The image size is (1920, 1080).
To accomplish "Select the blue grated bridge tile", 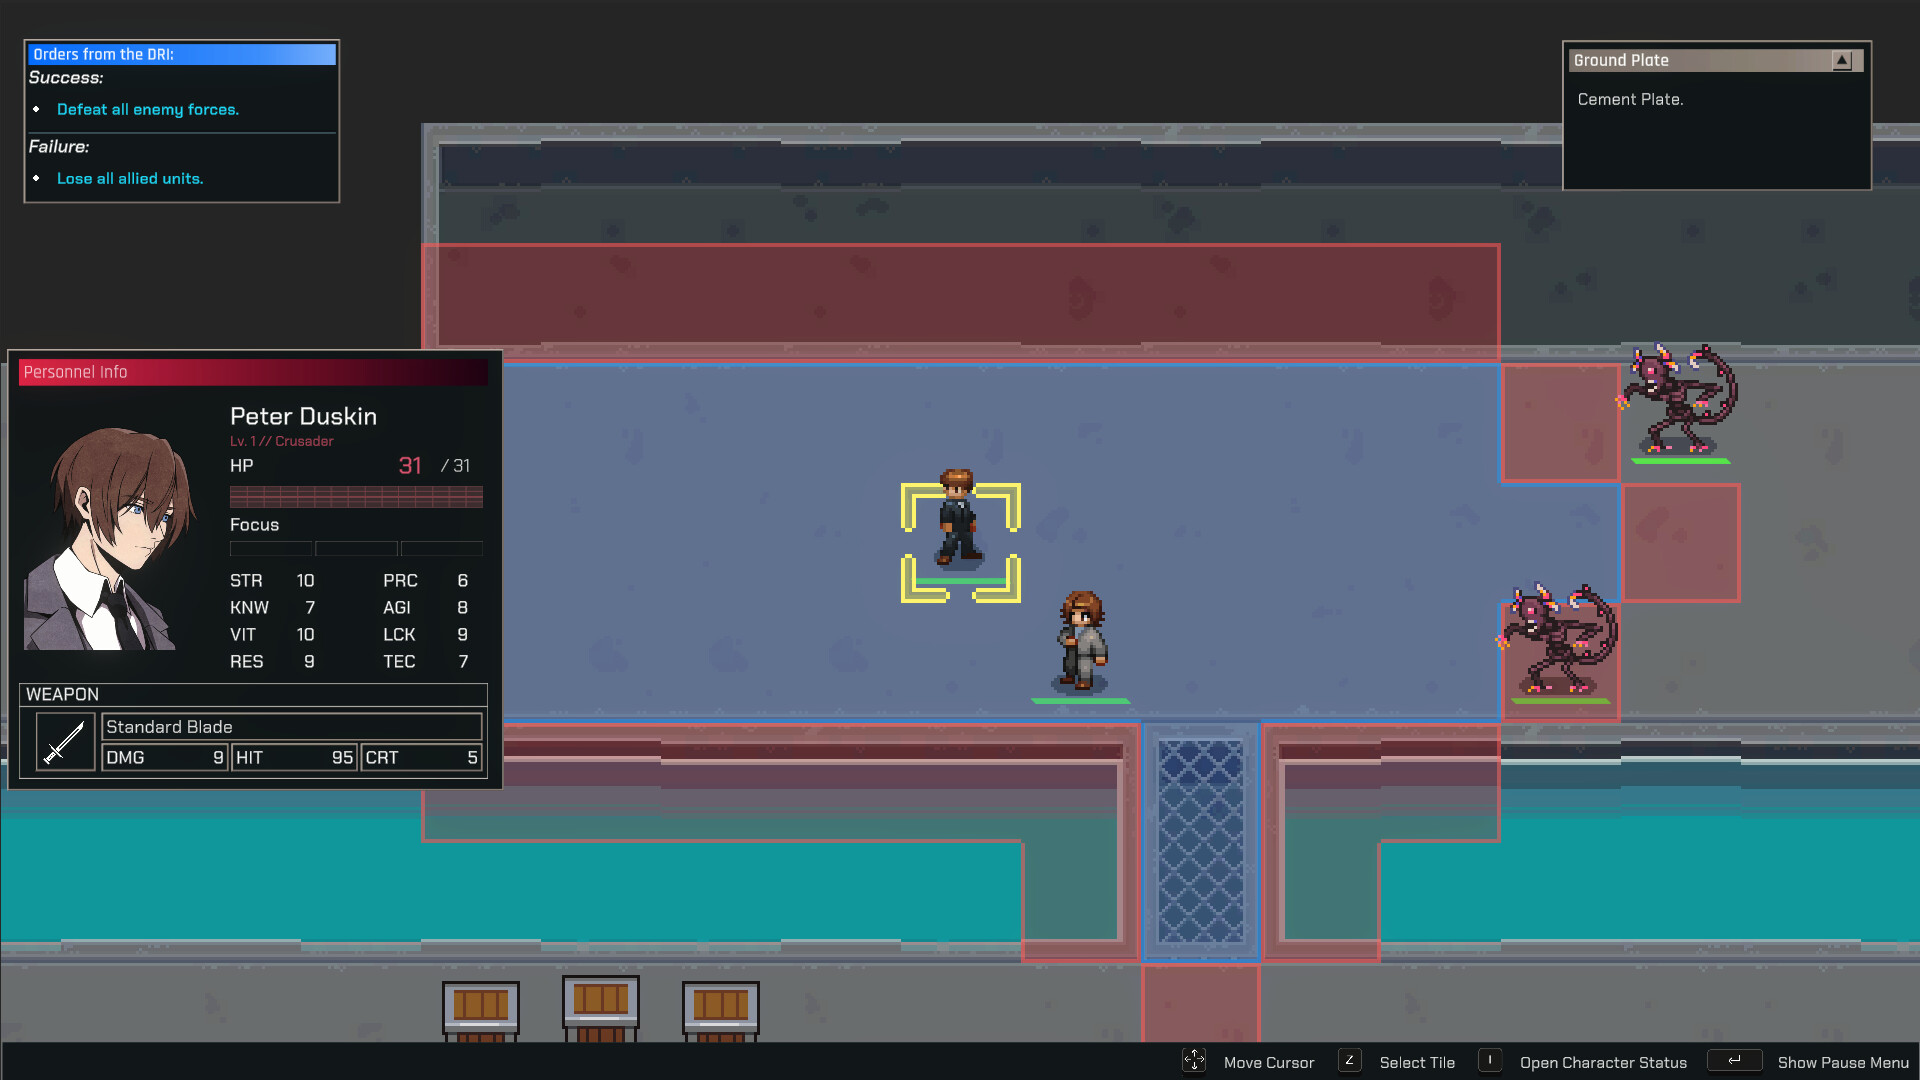I will tap(1200, 840).
